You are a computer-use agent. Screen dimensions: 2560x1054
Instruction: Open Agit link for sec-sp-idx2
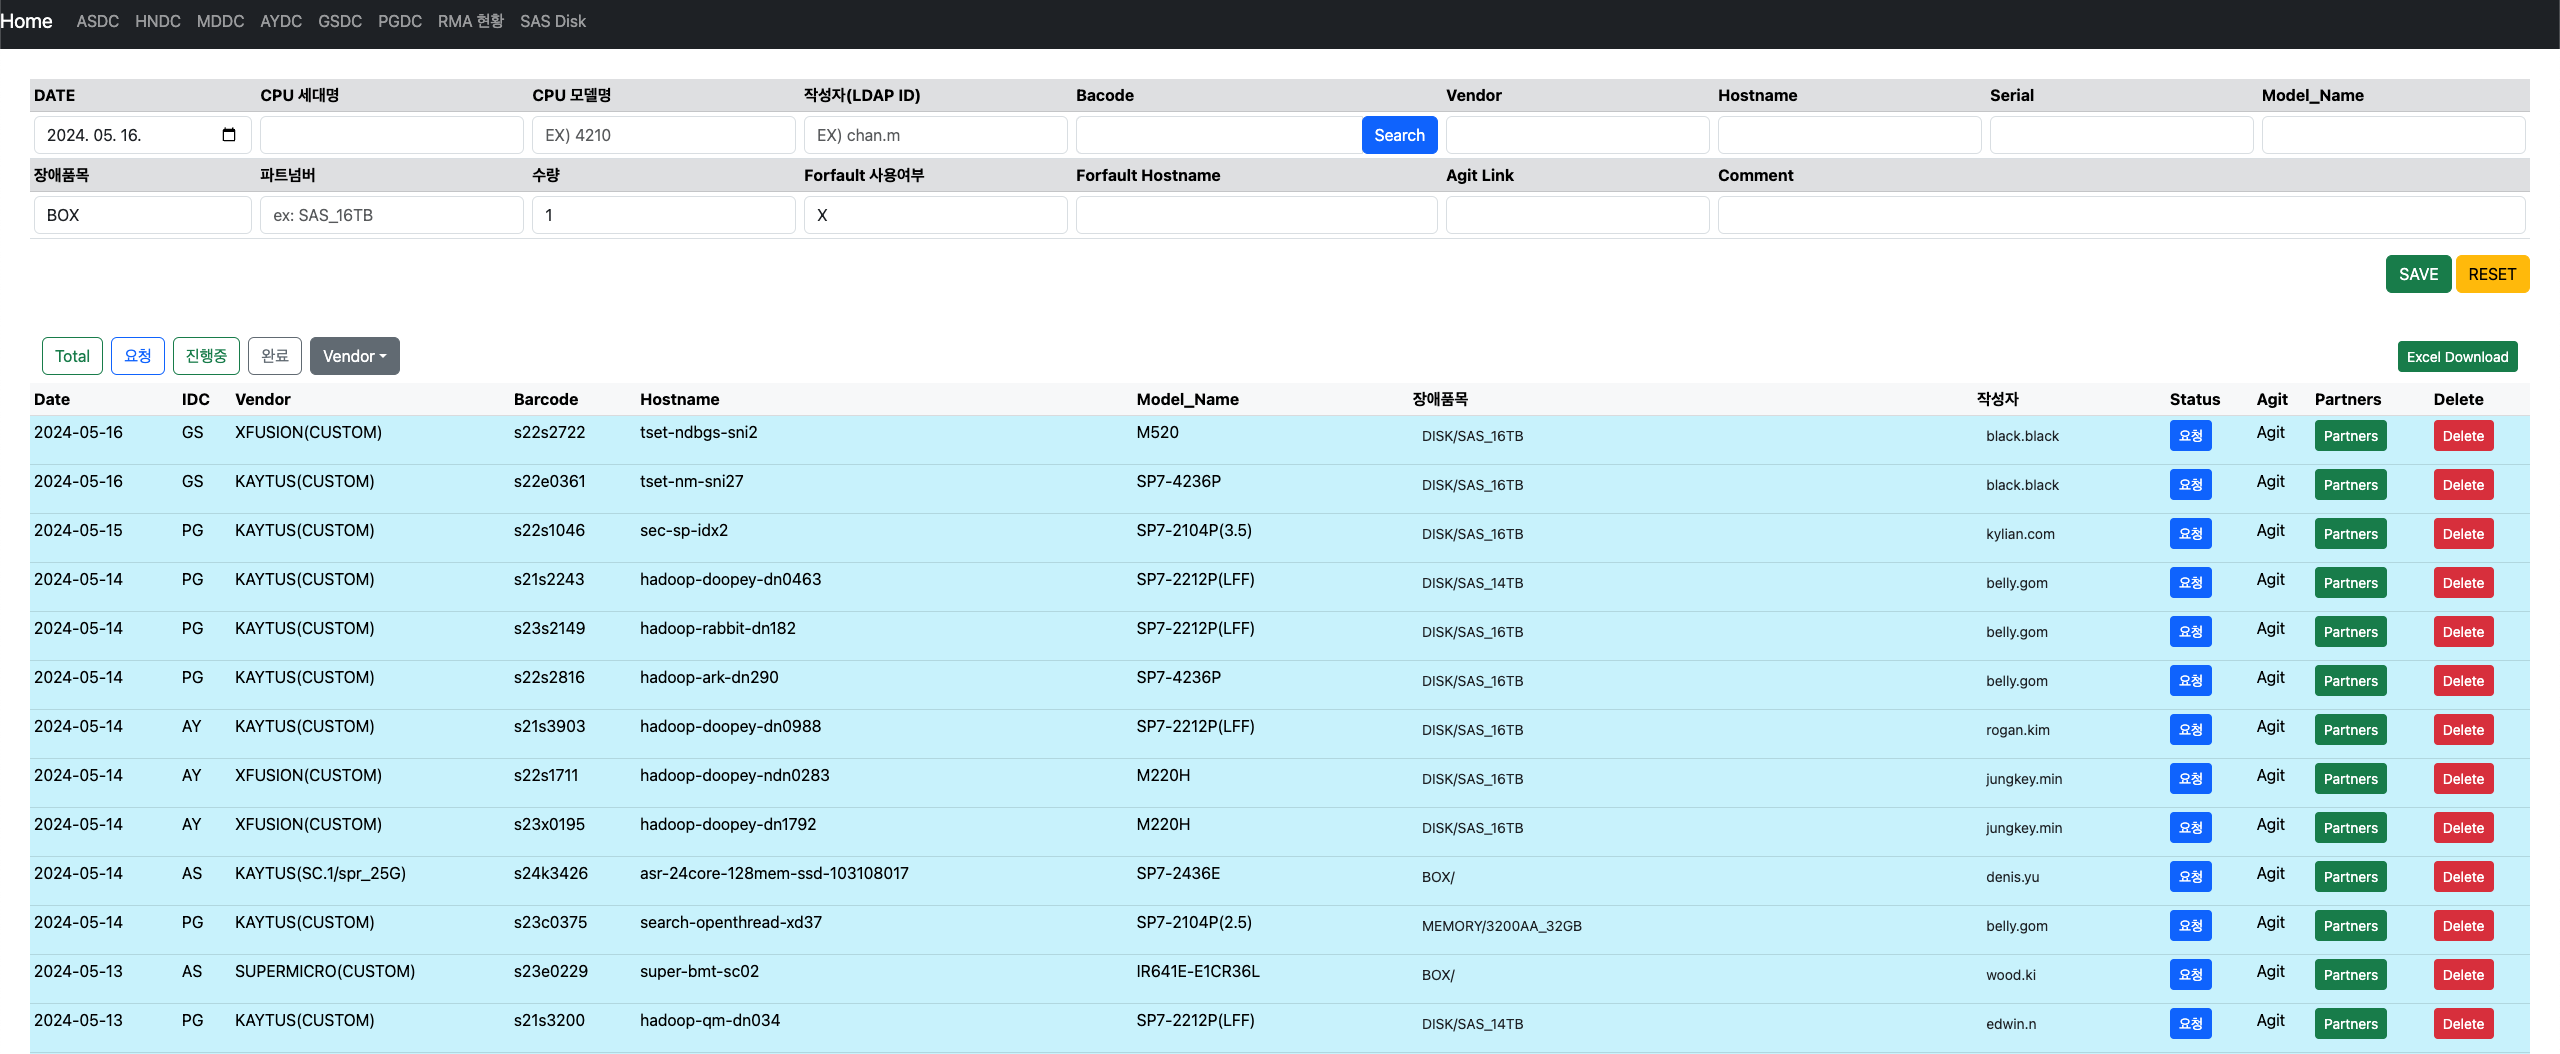click(2270, 530)
